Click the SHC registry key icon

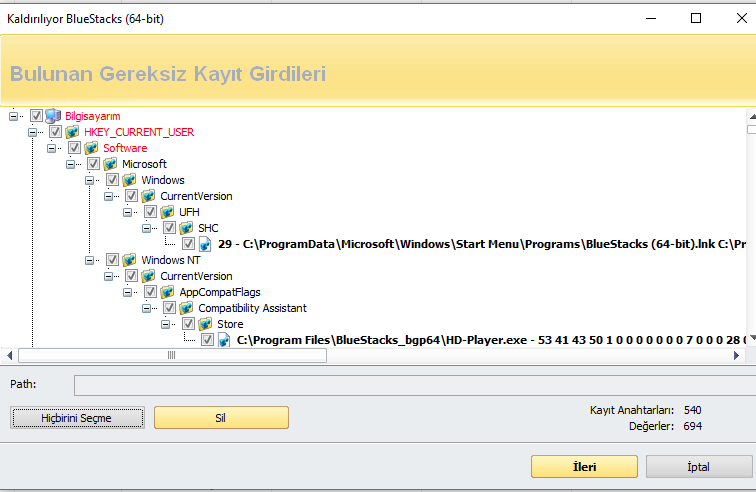186,228
